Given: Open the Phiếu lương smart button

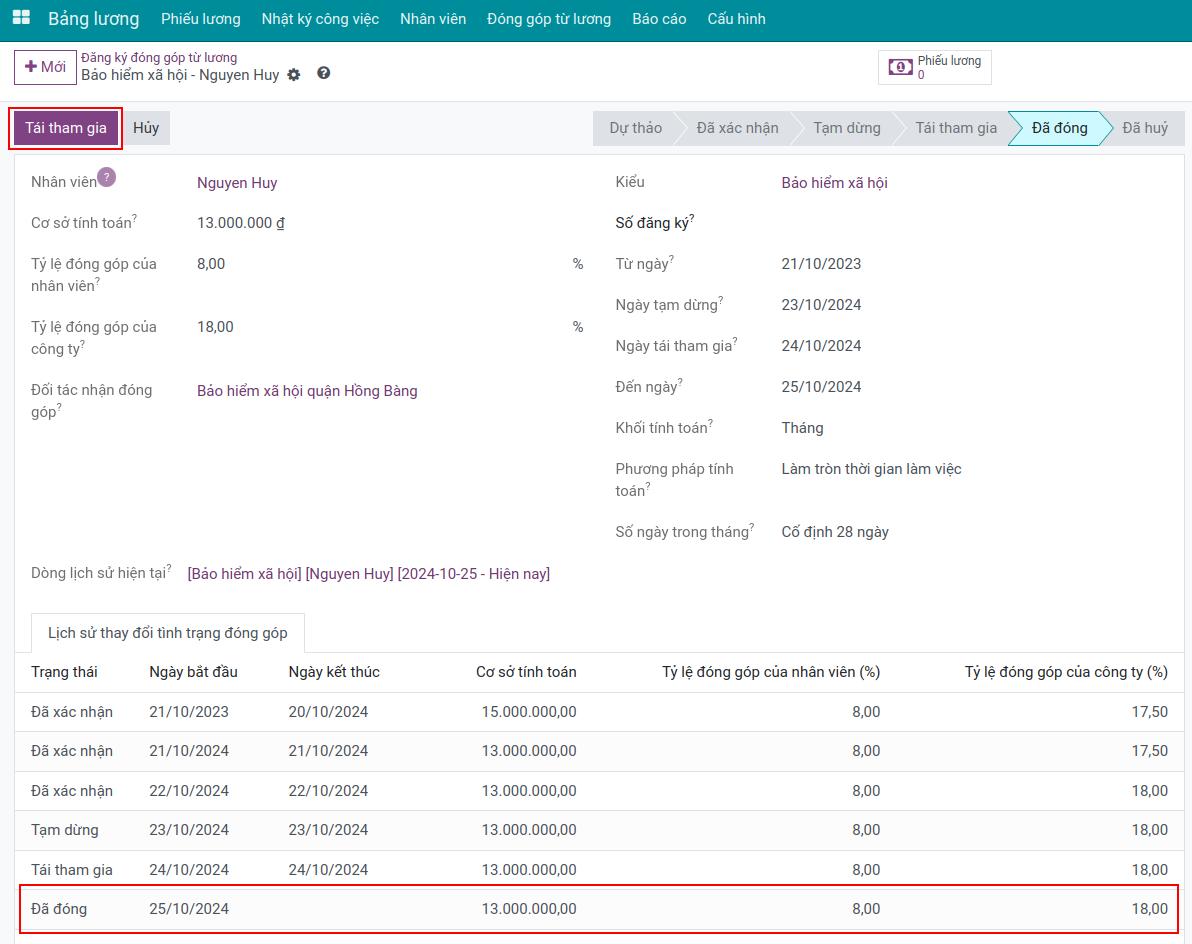Looking at the screenshot, I should click(x=934, y=67).
